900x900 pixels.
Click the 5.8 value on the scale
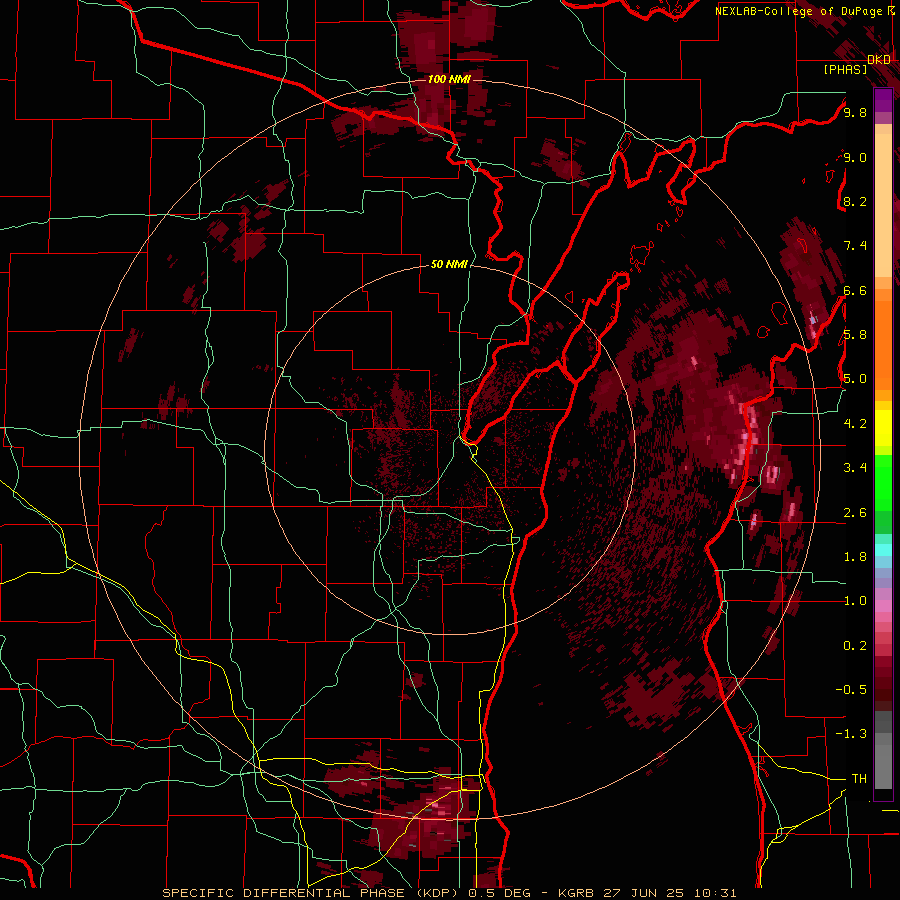855,335
